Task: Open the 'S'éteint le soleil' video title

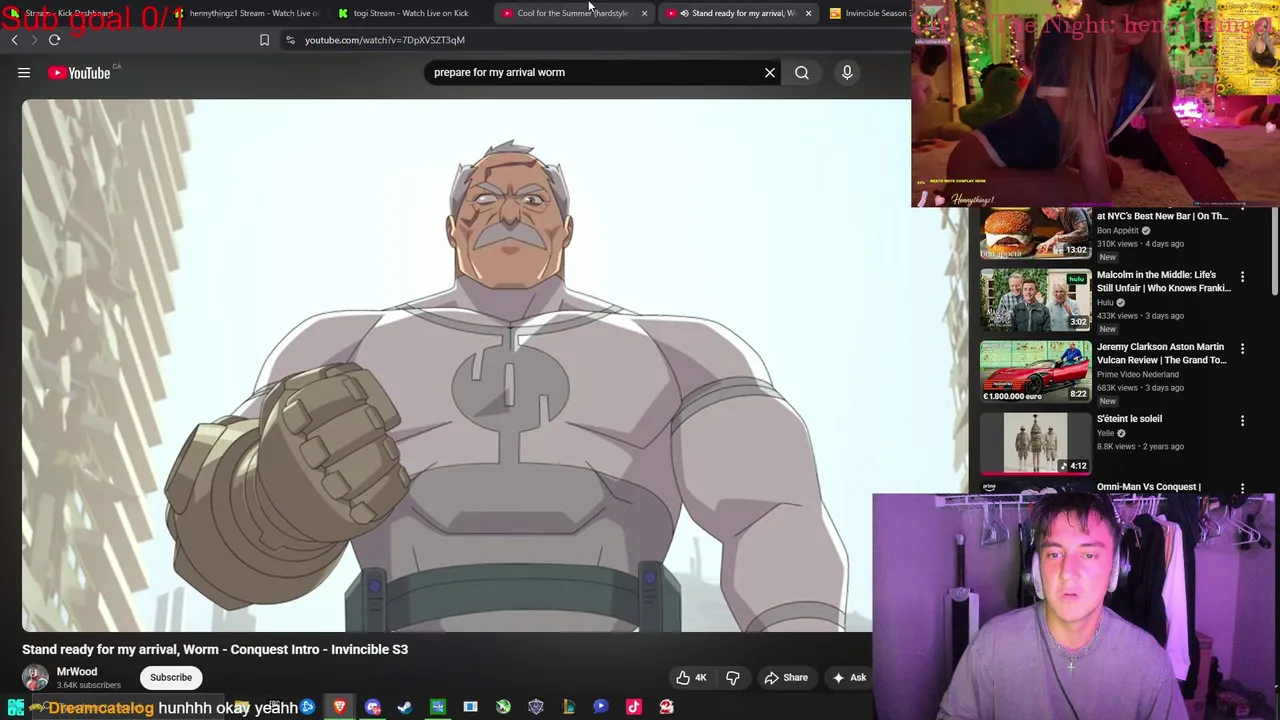Action: [x=1129, y=419]
